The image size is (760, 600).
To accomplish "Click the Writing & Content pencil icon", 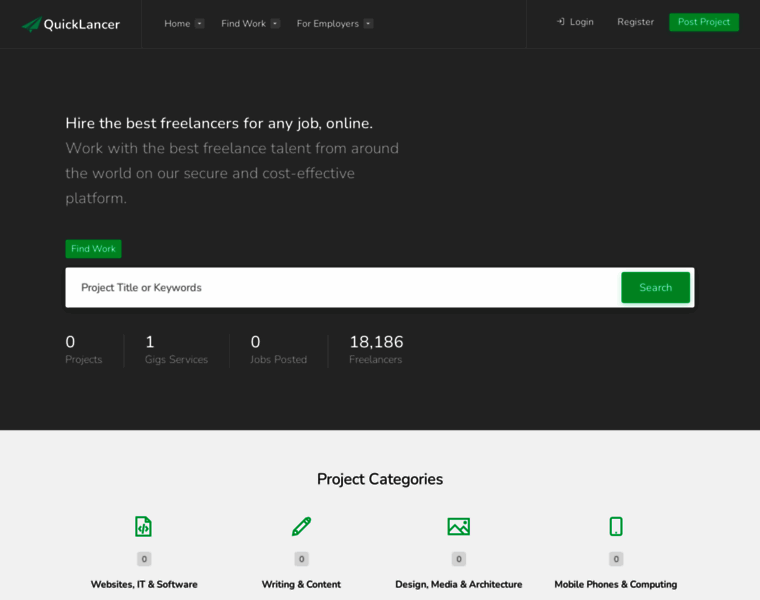I will [x=301, y=526].
